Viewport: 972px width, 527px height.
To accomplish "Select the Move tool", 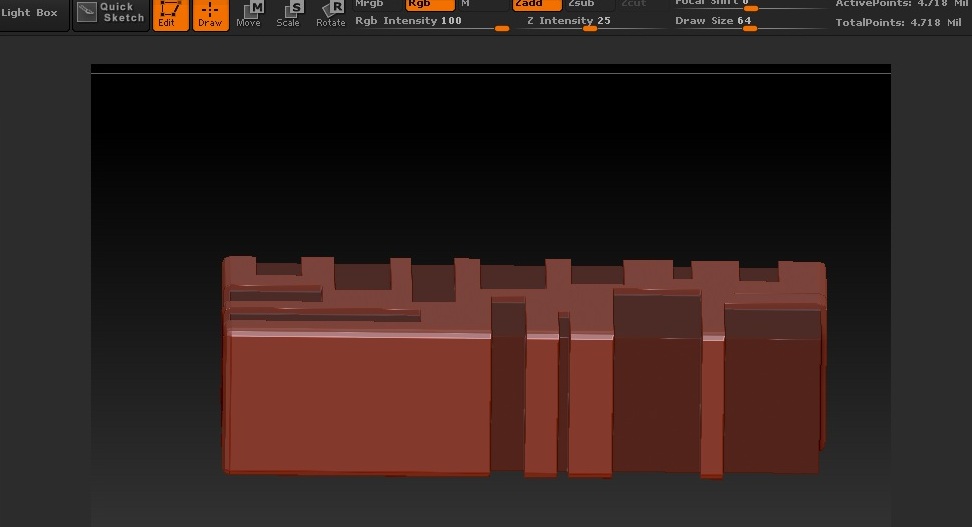I will pos(249,15).
